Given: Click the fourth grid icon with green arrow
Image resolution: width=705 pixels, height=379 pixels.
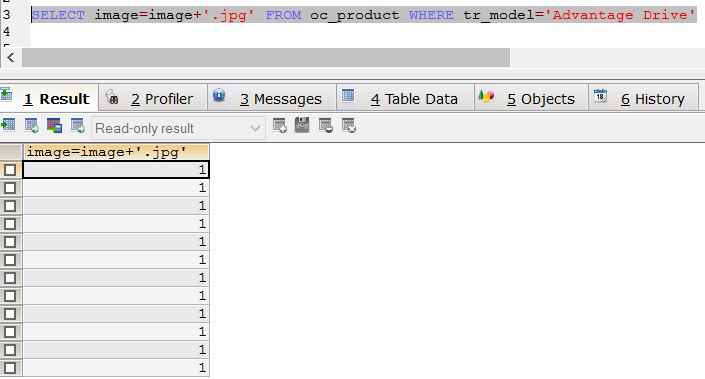Looking at the screenshot, I should coord(77,125).
